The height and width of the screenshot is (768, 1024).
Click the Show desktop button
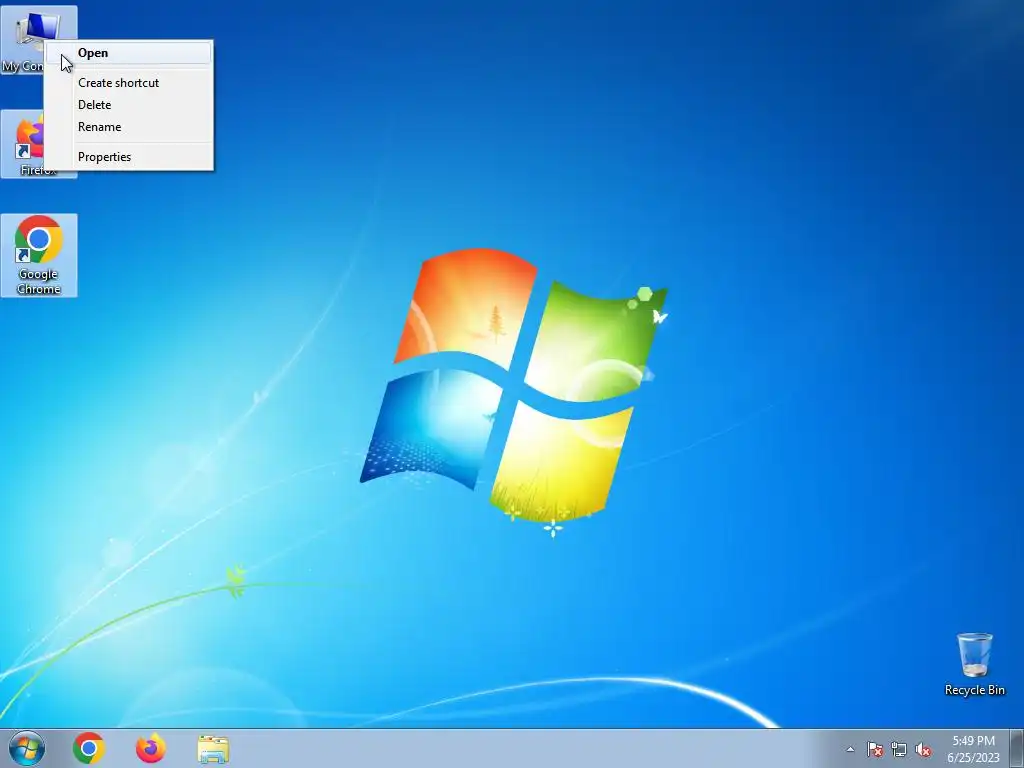coord(1017,748)
